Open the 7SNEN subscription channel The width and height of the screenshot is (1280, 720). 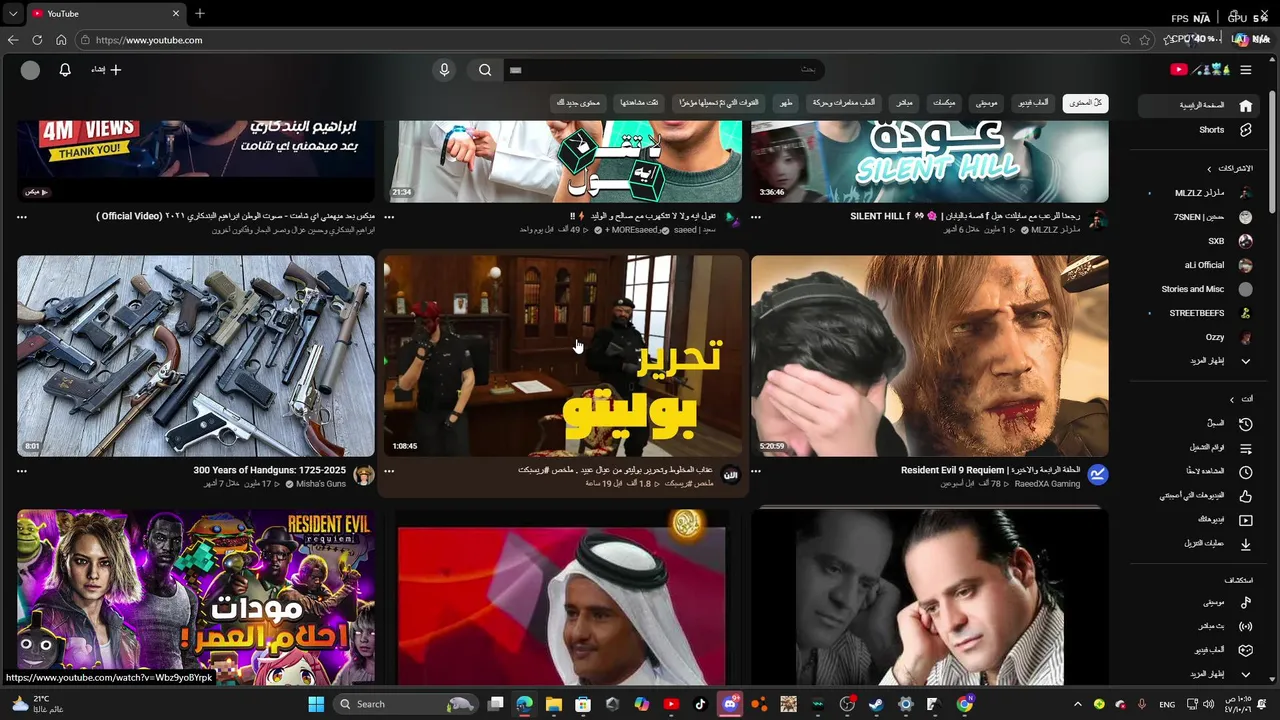(1199, 217)
